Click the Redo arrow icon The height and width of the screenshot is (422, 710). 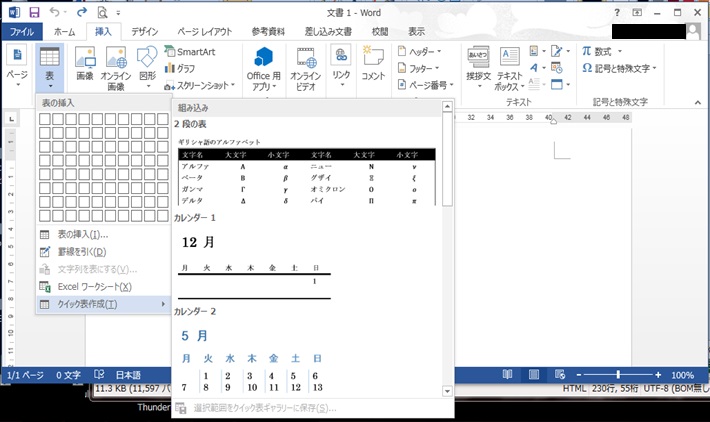coord(82,12)
